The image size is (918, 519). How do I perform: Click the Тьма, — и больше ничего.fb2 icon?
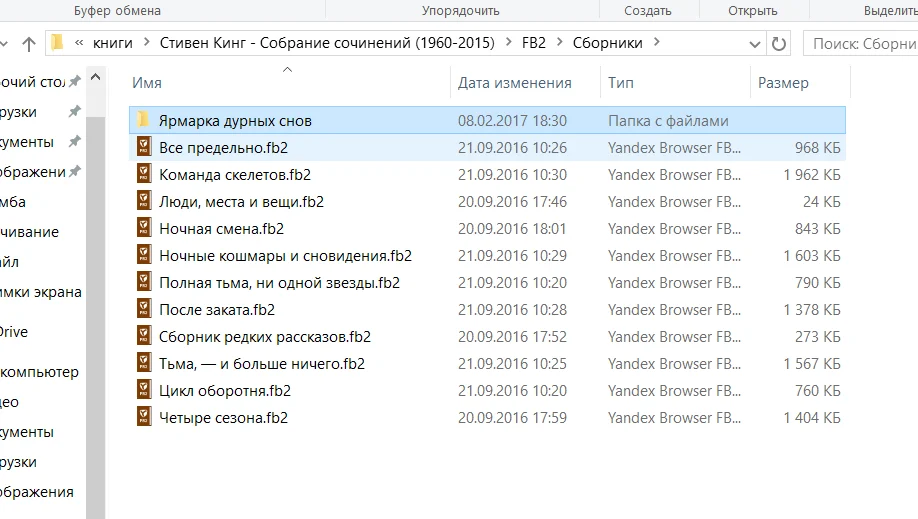point(144,363)
